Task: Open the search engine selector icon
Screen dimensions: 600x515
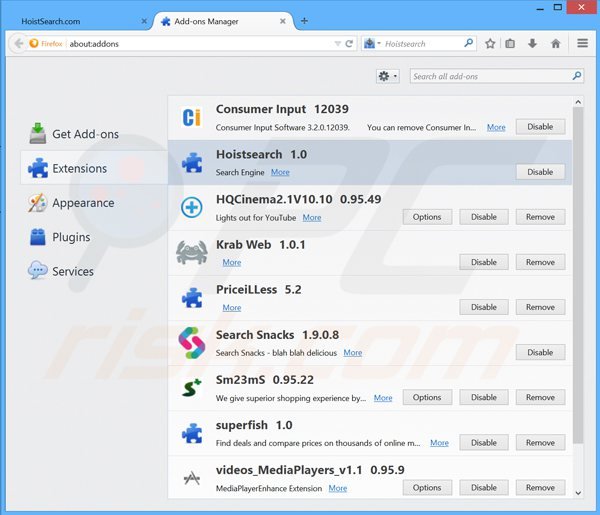Action: [372, 44]
